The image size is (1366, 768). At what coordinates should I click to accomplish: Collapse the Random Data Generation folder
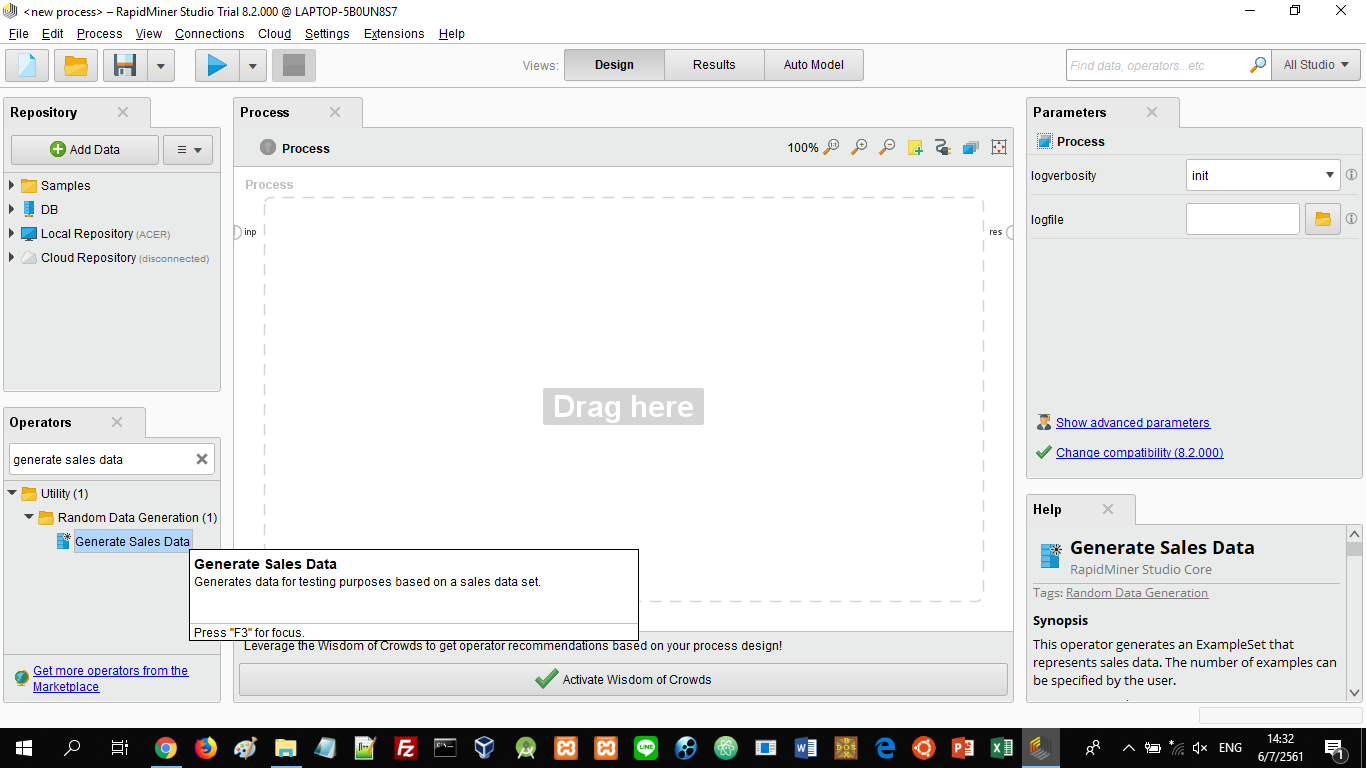(29, 517)
